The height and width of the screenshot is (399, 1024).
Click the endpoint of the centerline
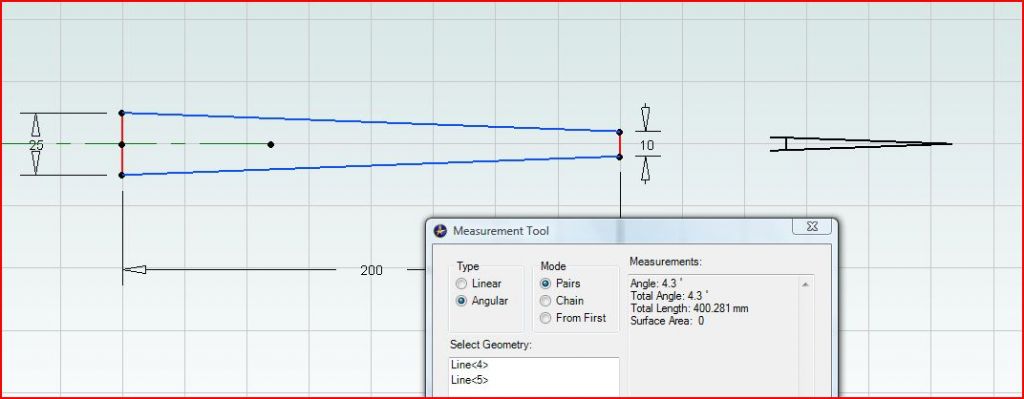(x=271, y=144)
